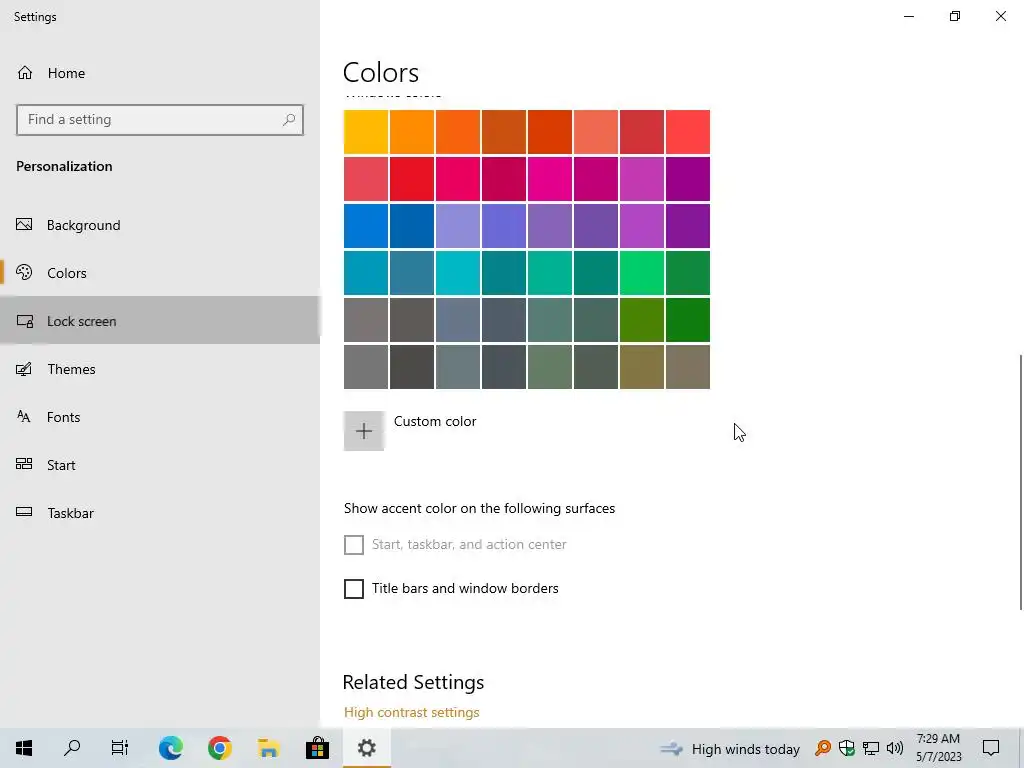Open Windows Security shield tray icon
Viewport: 1024px width, 768px height.
(847, 748)
